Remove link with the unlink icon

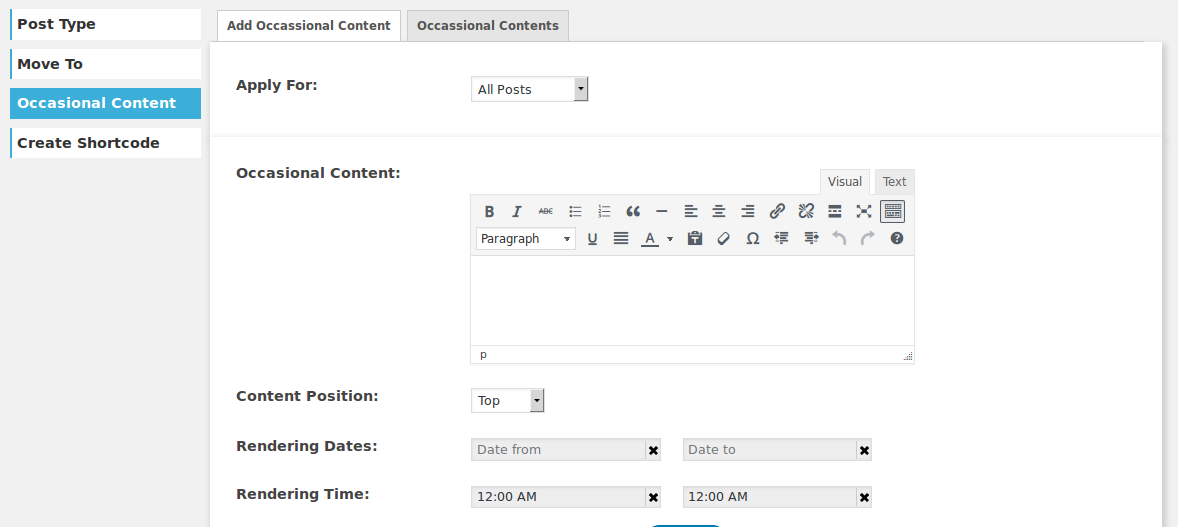806,211
